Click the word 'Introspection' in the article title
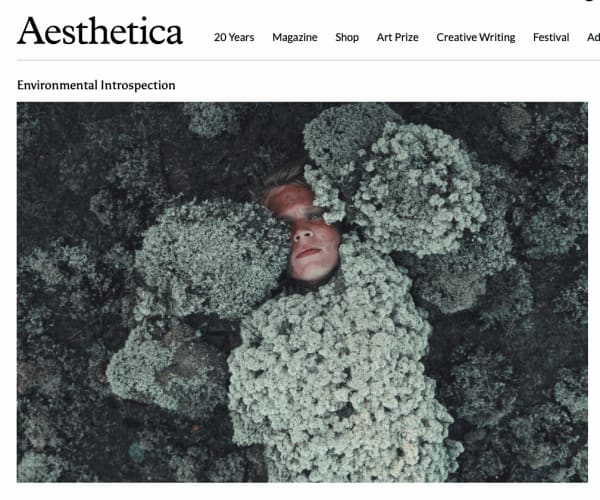 [x=138, y=85]
